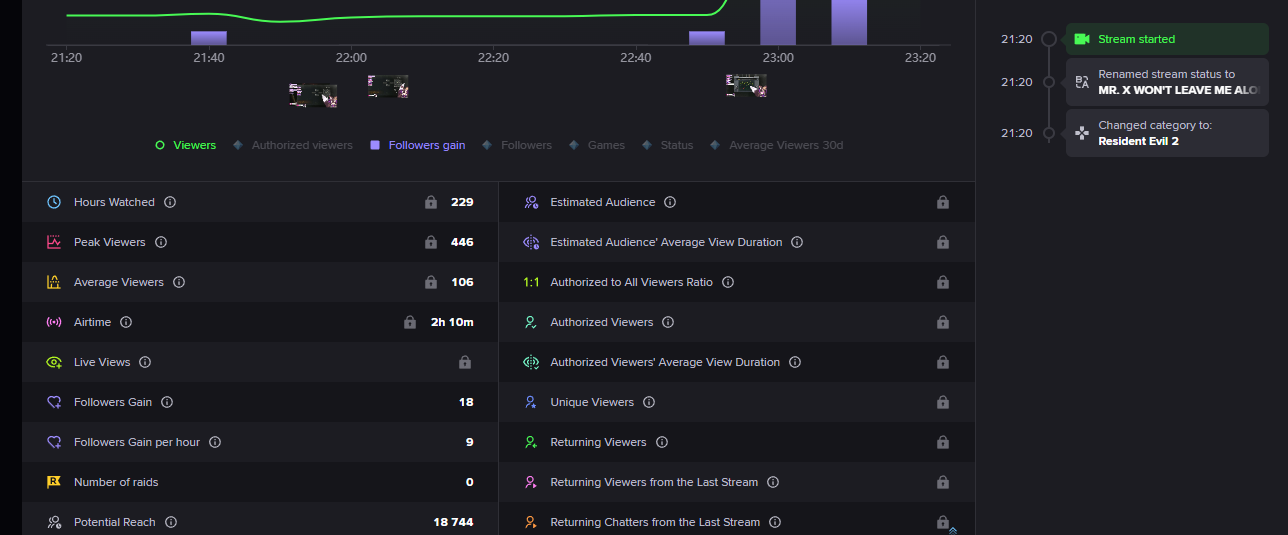Viewport: 1288px width, 535px height.
Task: Click the Authorized Viewers' Average View Duration label
Action: click(x=665, y=362)
